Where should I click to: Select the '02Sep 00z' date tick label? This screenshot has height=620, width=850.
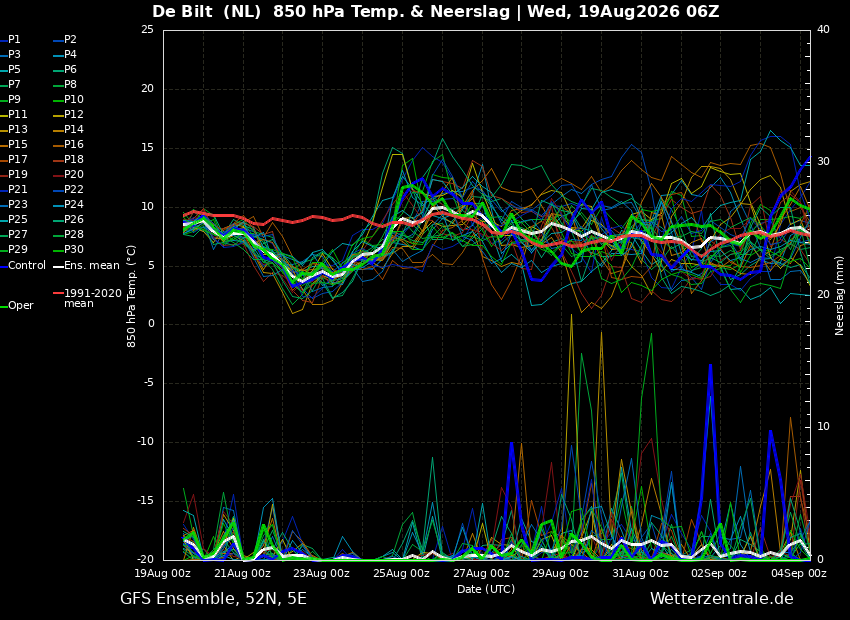[720, 573]
